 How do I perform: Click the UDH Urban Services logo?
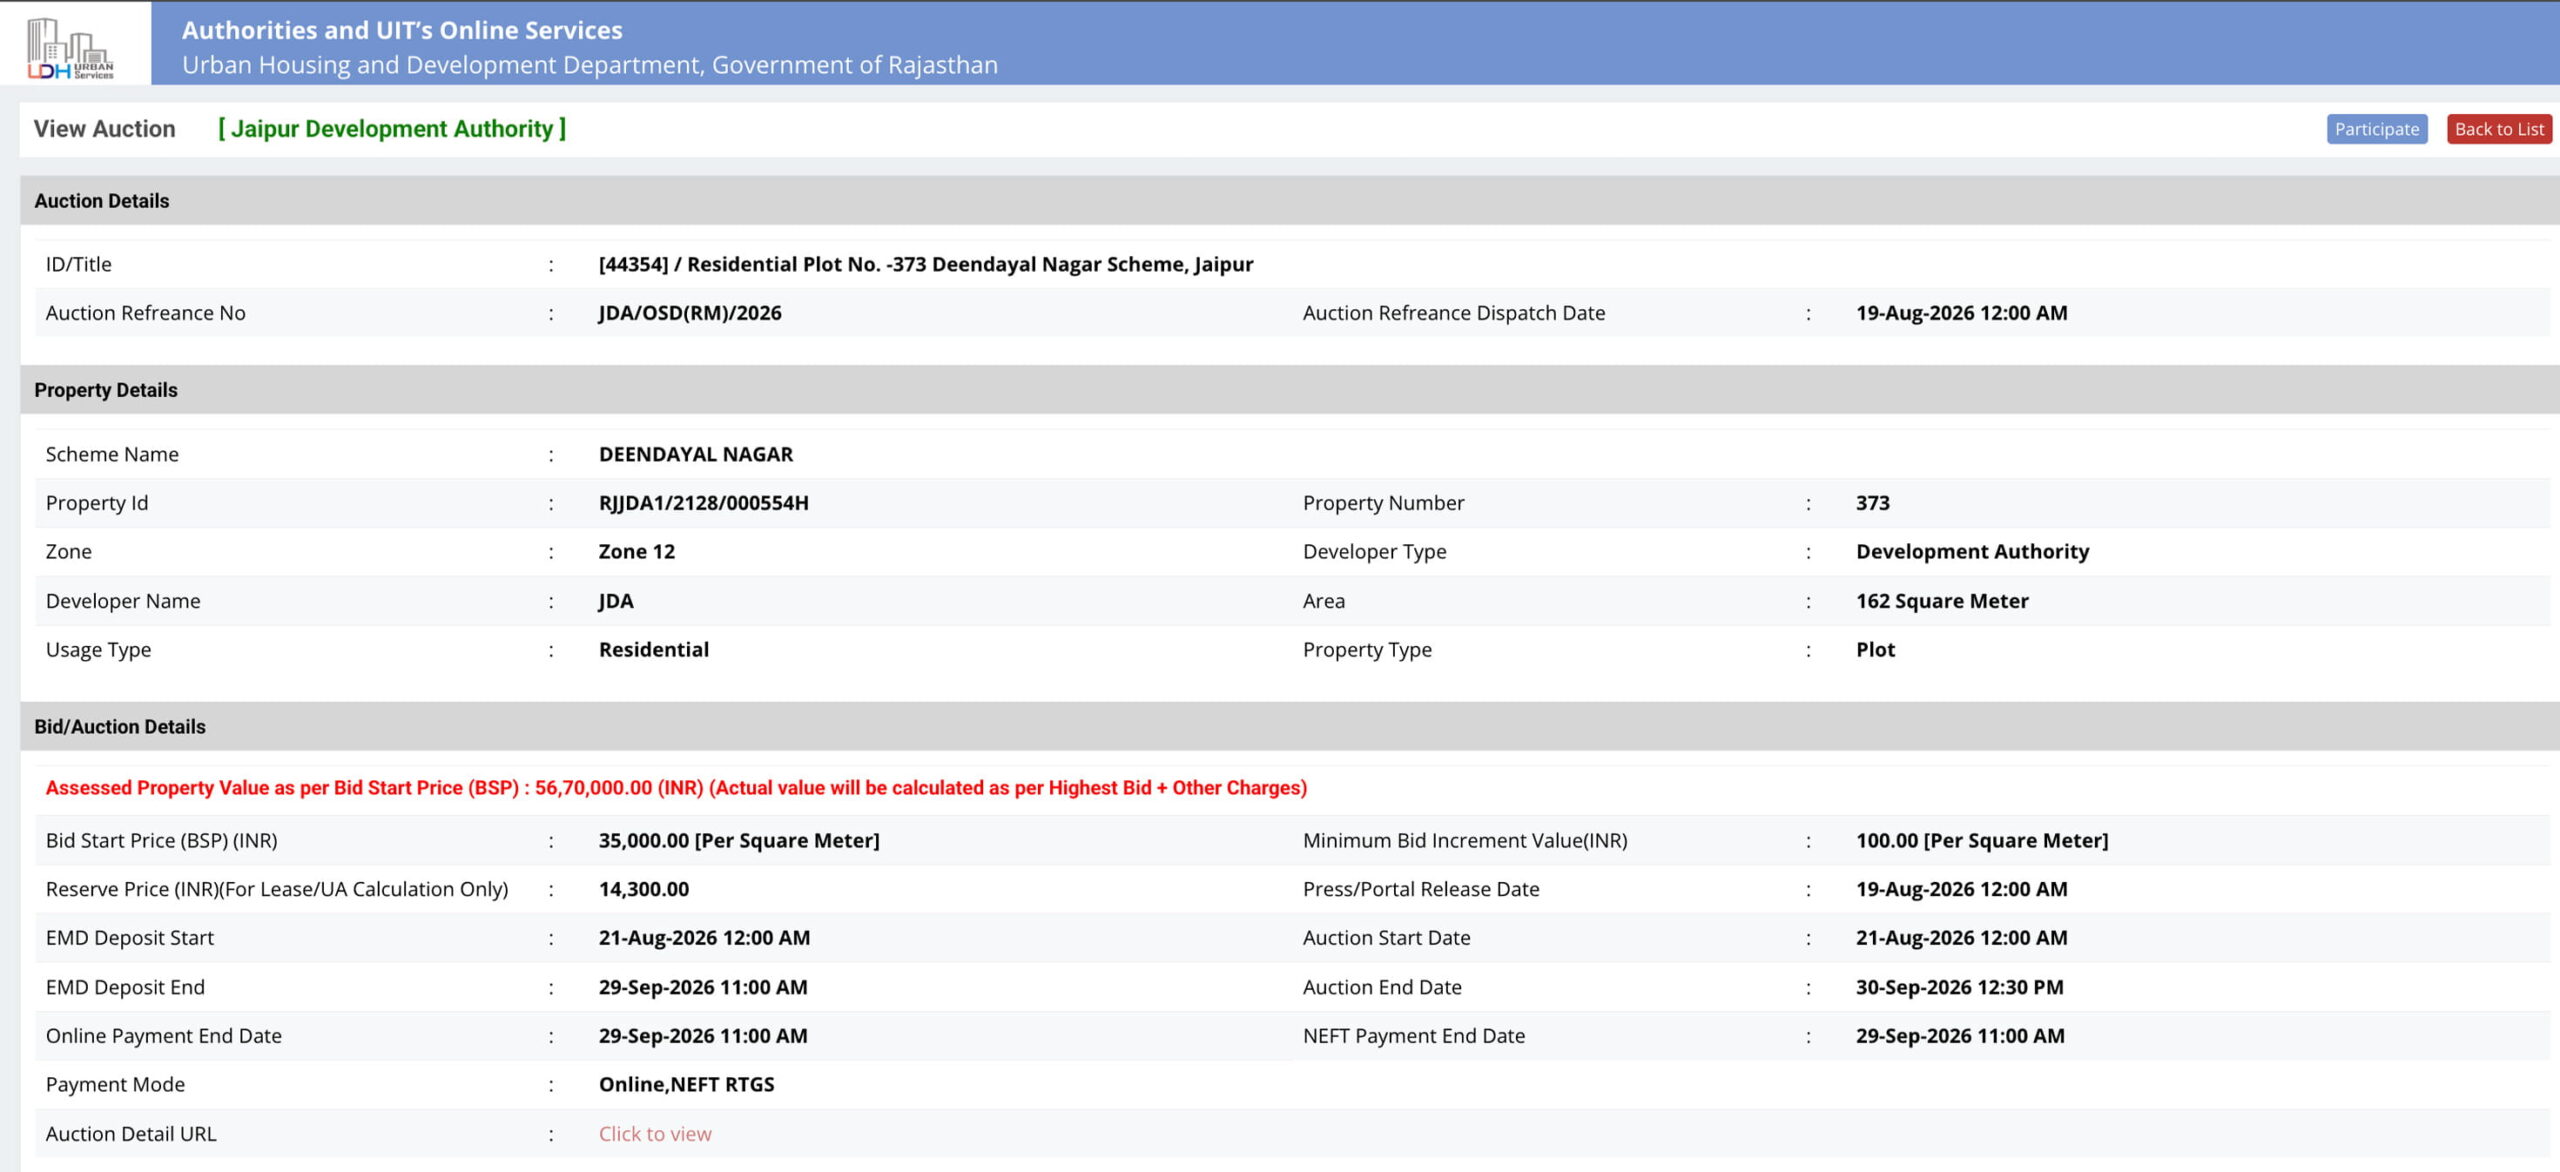click(70, 47)
